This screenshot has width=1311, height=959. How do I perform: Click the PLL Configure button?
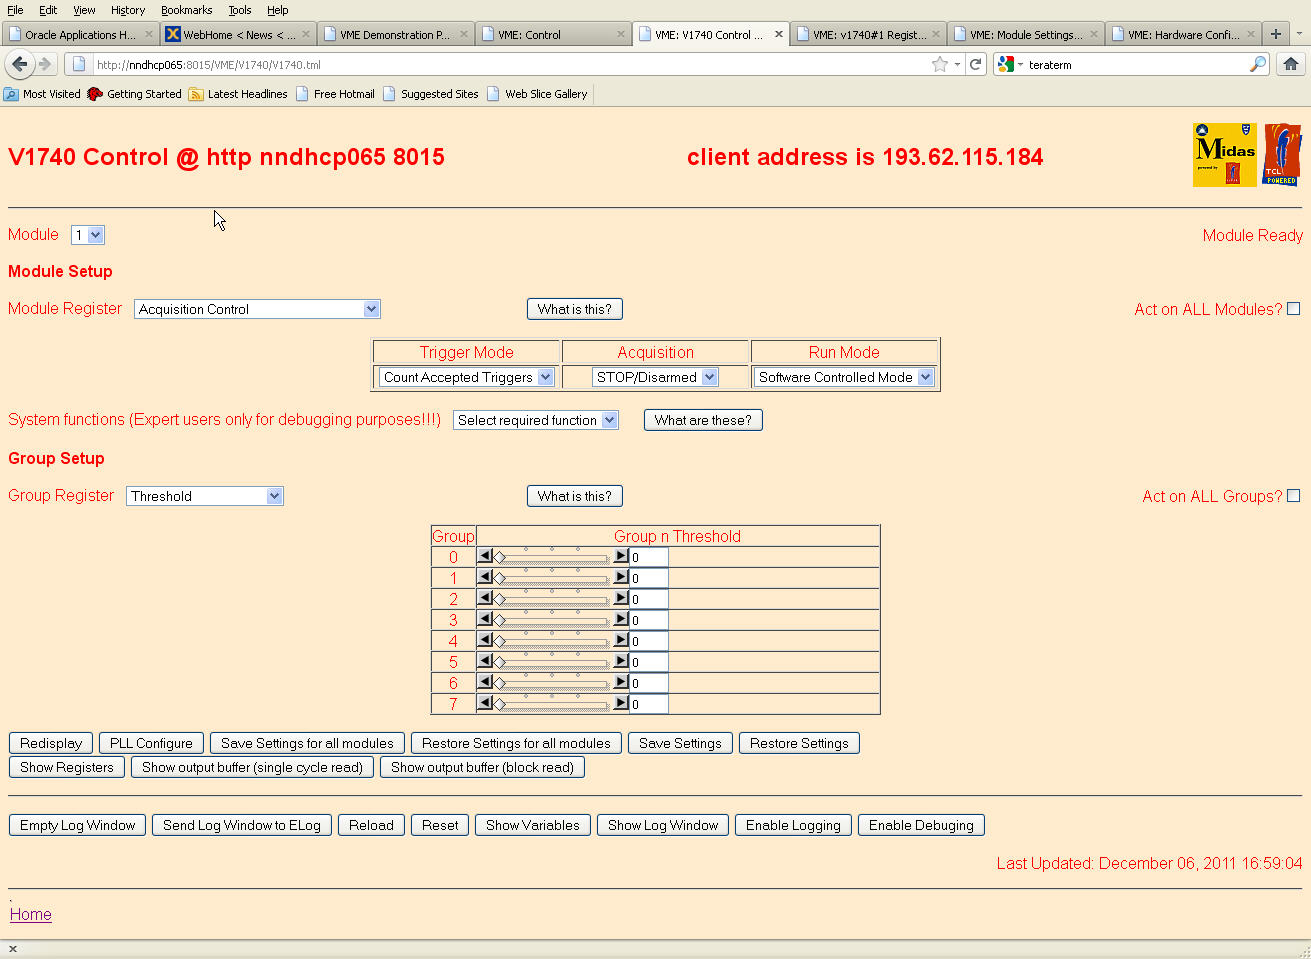click(151, 743)
